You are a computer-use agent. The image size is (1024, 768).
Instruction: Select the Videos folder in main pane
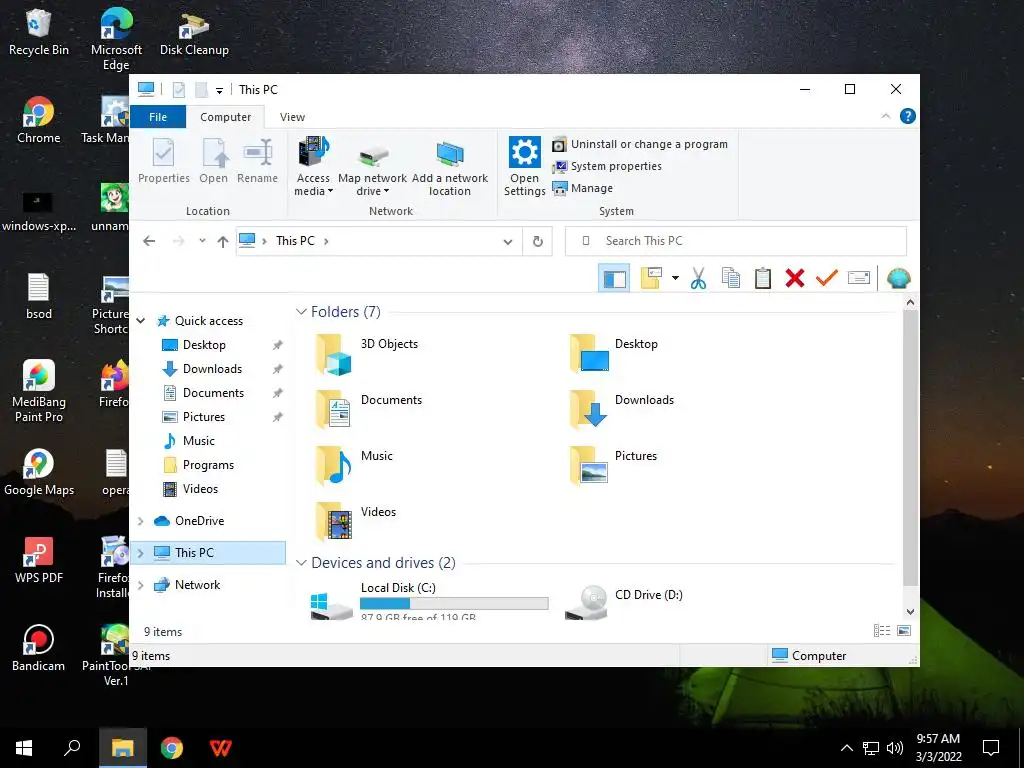tap(356, 522)
